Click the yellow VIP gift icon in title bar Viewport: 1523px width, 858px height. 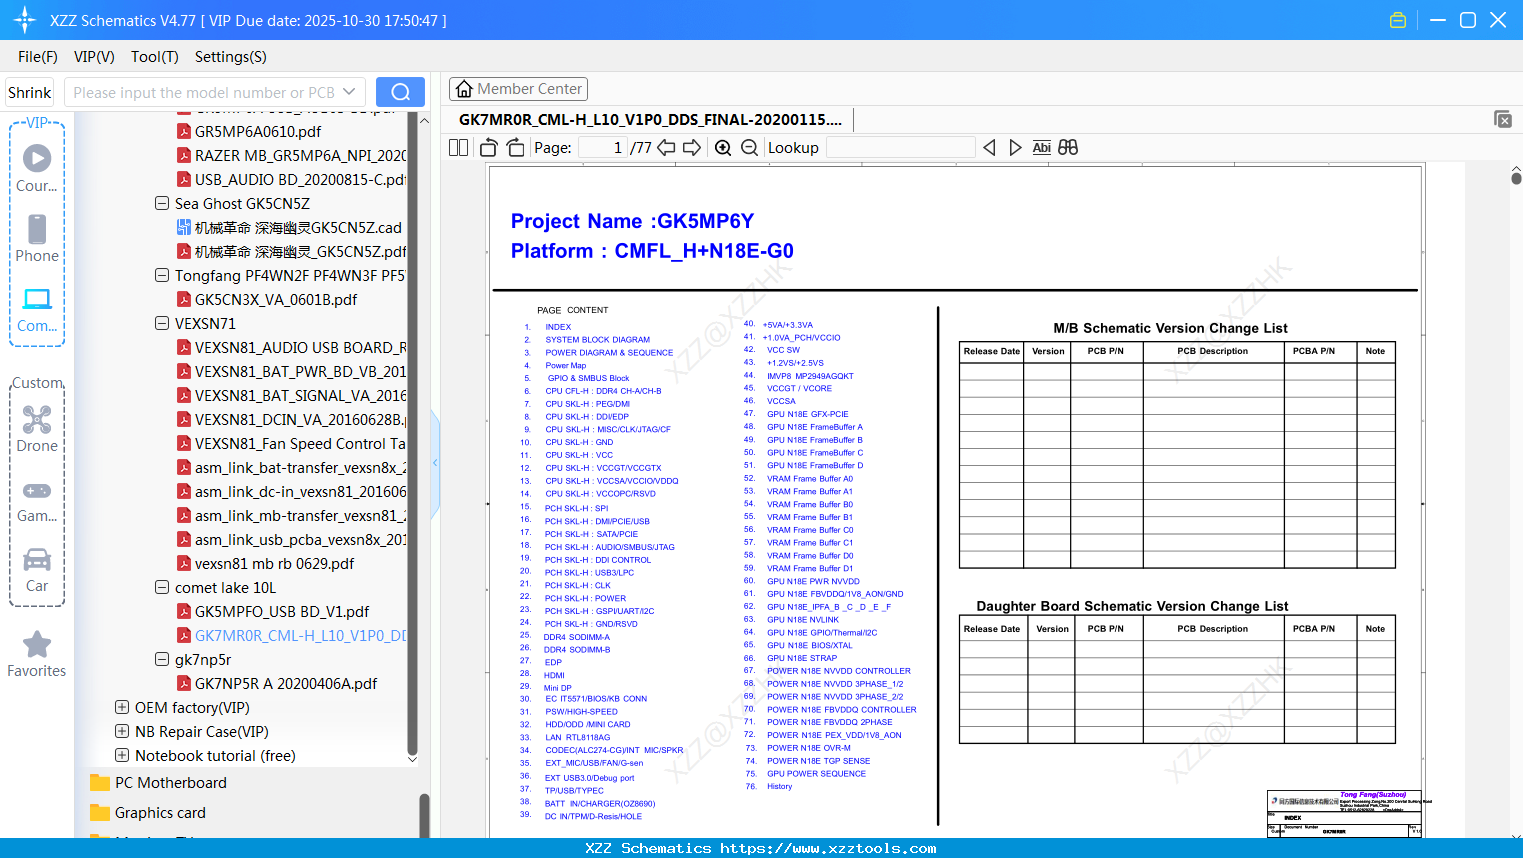click(x=1398, y=20)
